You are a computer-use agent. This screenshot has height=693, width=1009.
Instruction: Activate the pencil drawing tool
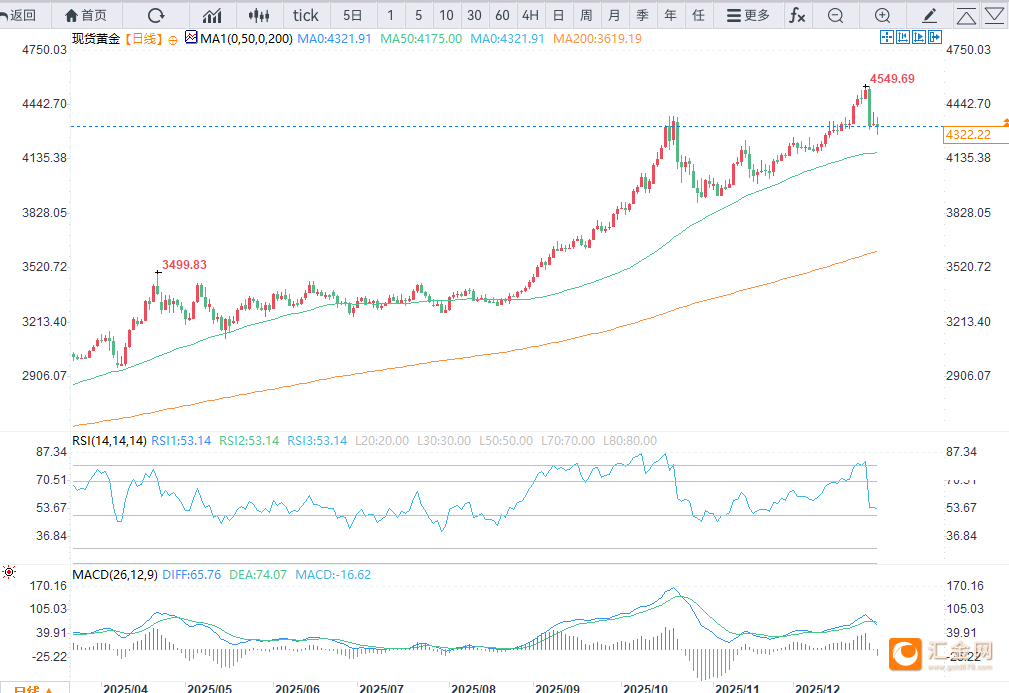point(930,15)
